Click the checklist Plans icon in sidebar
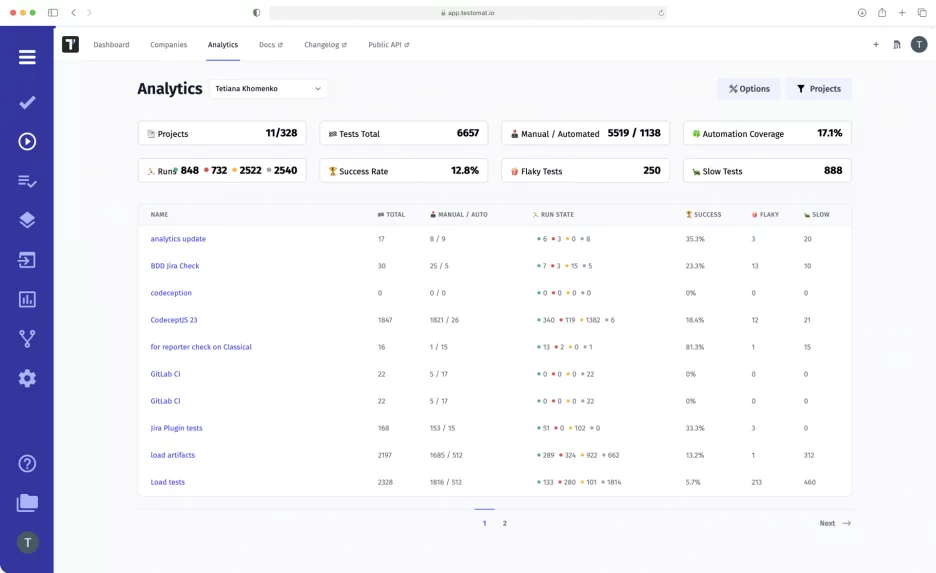 [x=27, y=181]
